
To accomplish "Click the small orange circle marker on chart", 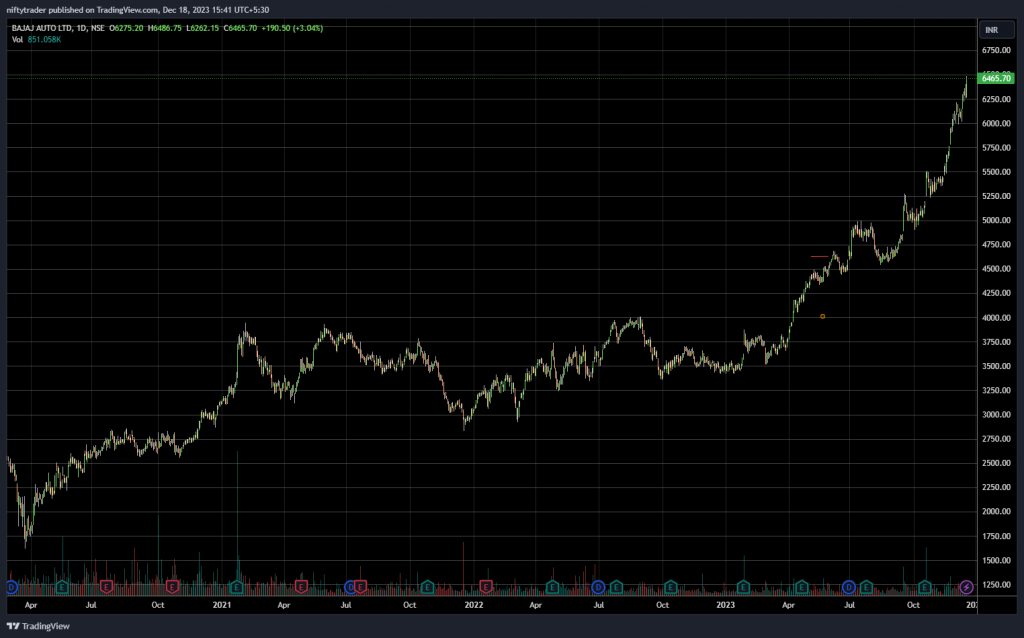I will 822,317.
